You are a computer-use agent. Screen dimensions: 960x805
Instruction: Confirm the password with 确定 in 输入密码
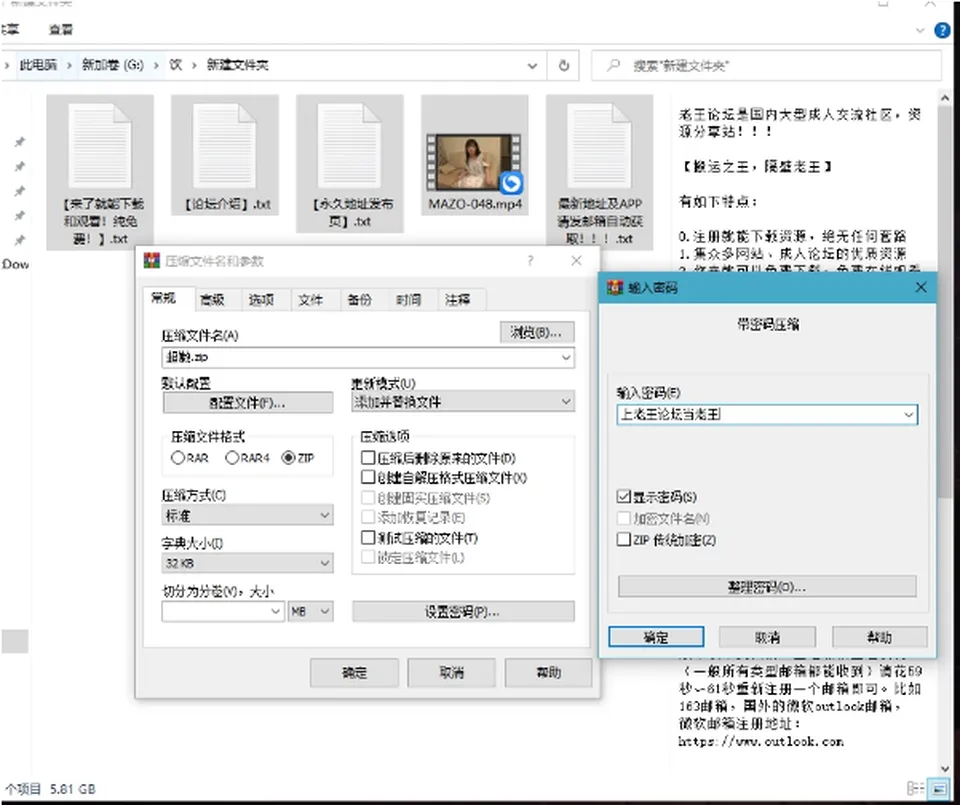pos(656,637)
